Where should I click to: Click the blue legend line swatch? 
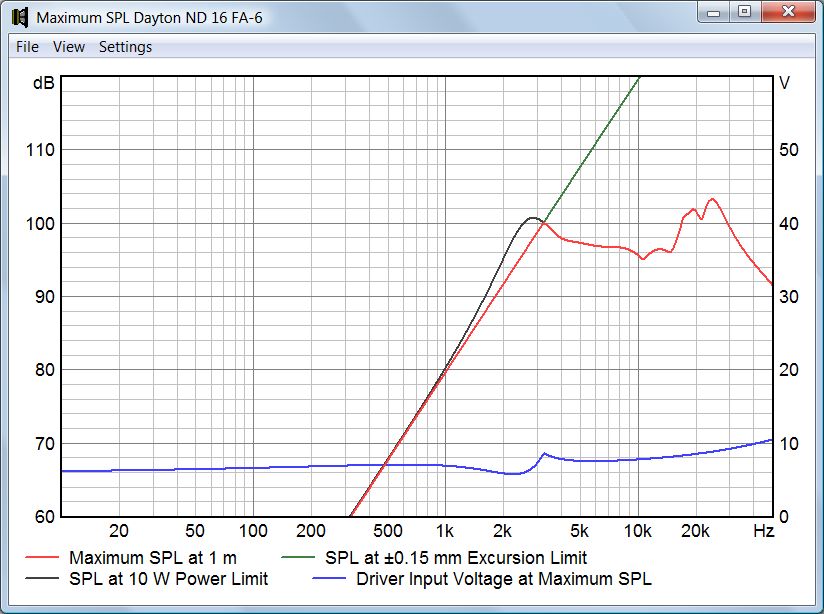tap(329, 578)
